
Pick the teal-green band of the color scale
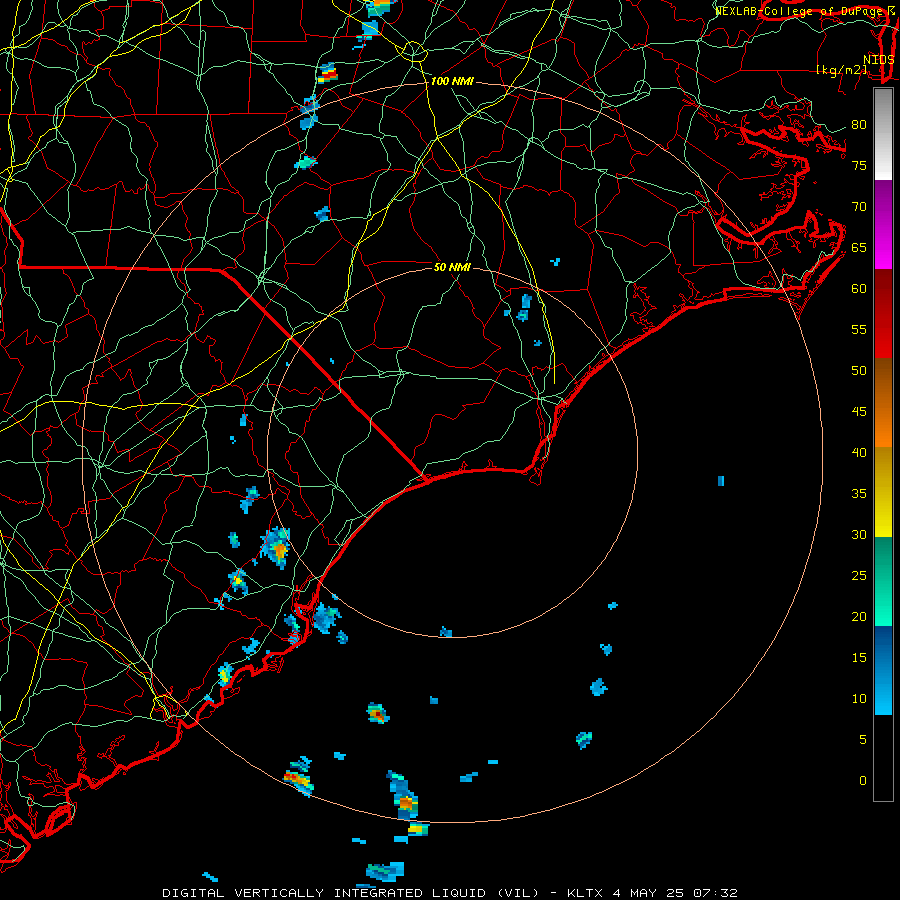[883, 581]
